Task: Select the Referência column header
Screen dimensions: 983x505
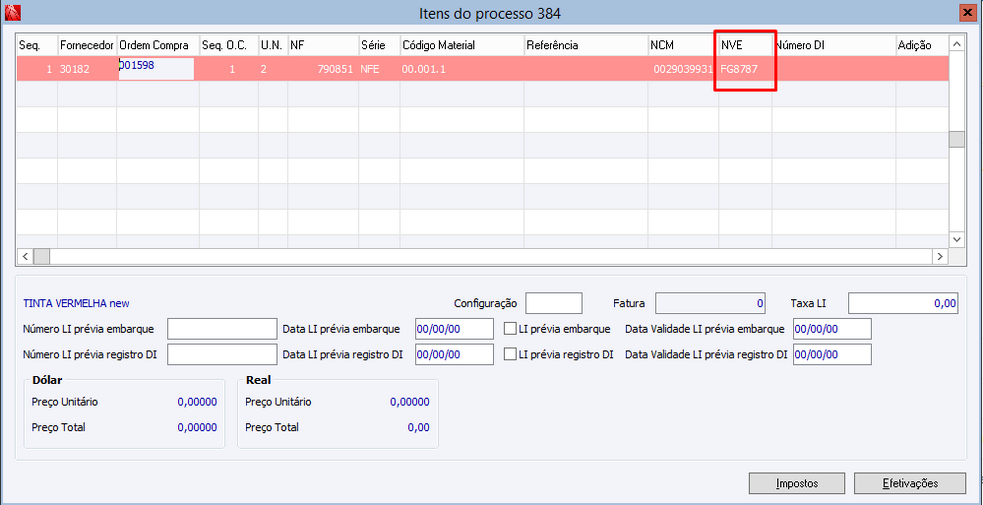Action: click(586, 45)
